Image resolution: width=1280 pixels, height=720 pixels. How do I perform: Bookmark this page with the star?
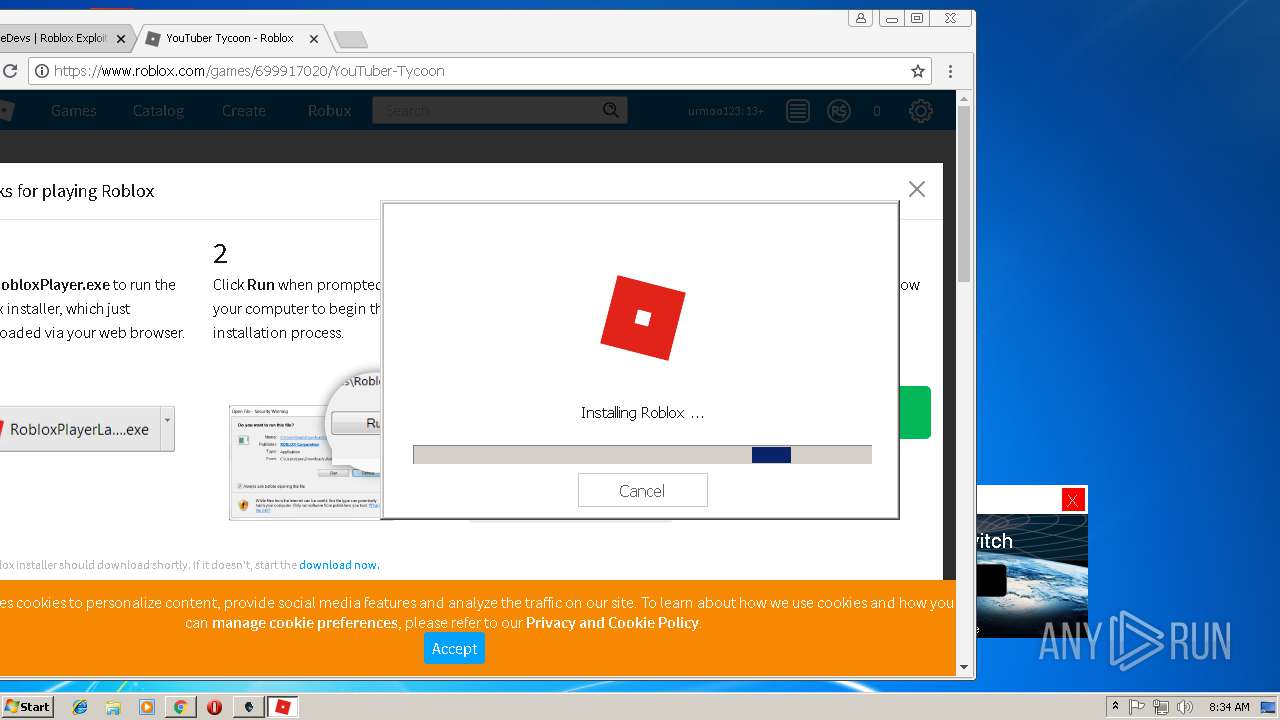click(x=917, y=71)
